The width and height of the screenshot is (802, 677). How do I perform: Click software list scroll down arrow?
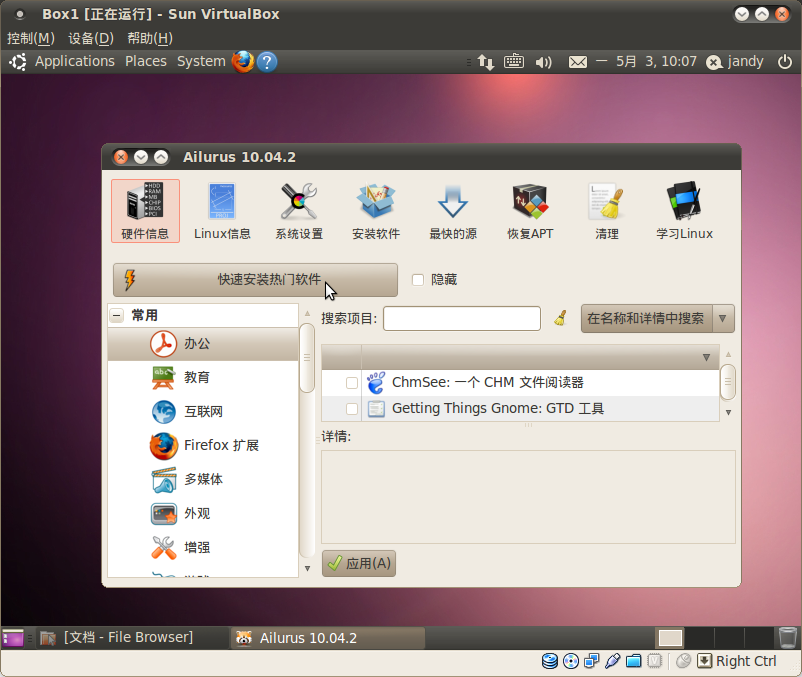click(x=728, y=412)
